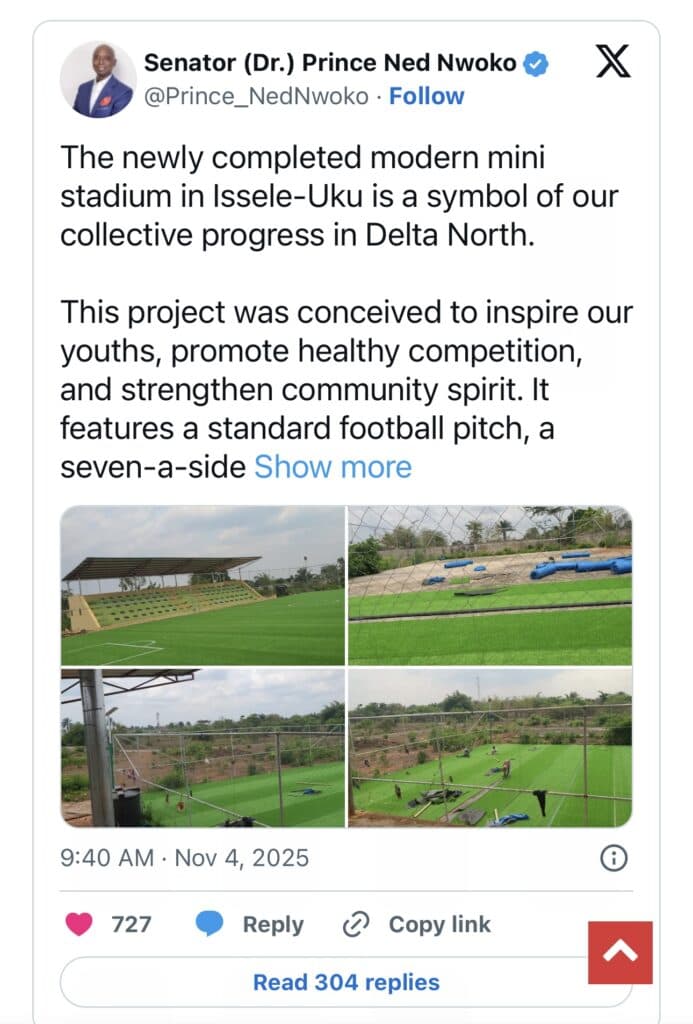This screenshot has height=1024, width=693.
Task: Open the stadium grandstand photo
Action: click(x=203, y=585)
